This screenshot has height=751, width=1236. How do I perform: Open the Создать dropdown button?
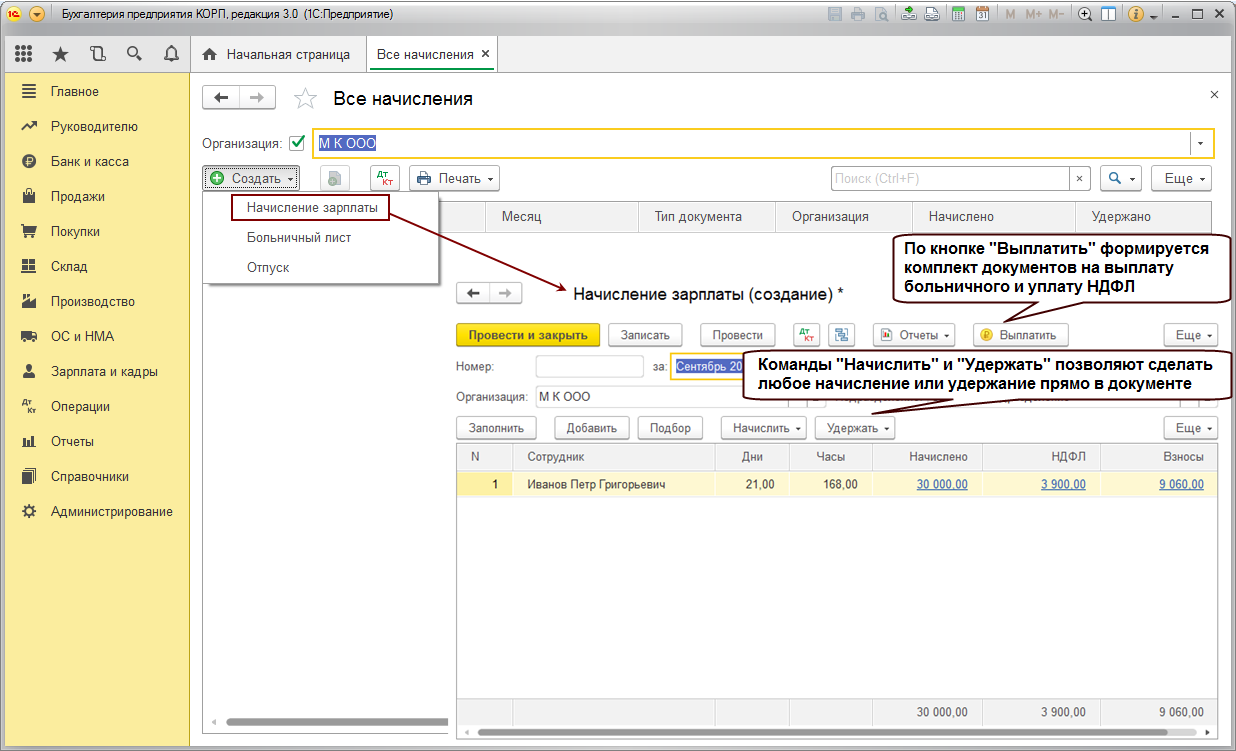point(250,178)
